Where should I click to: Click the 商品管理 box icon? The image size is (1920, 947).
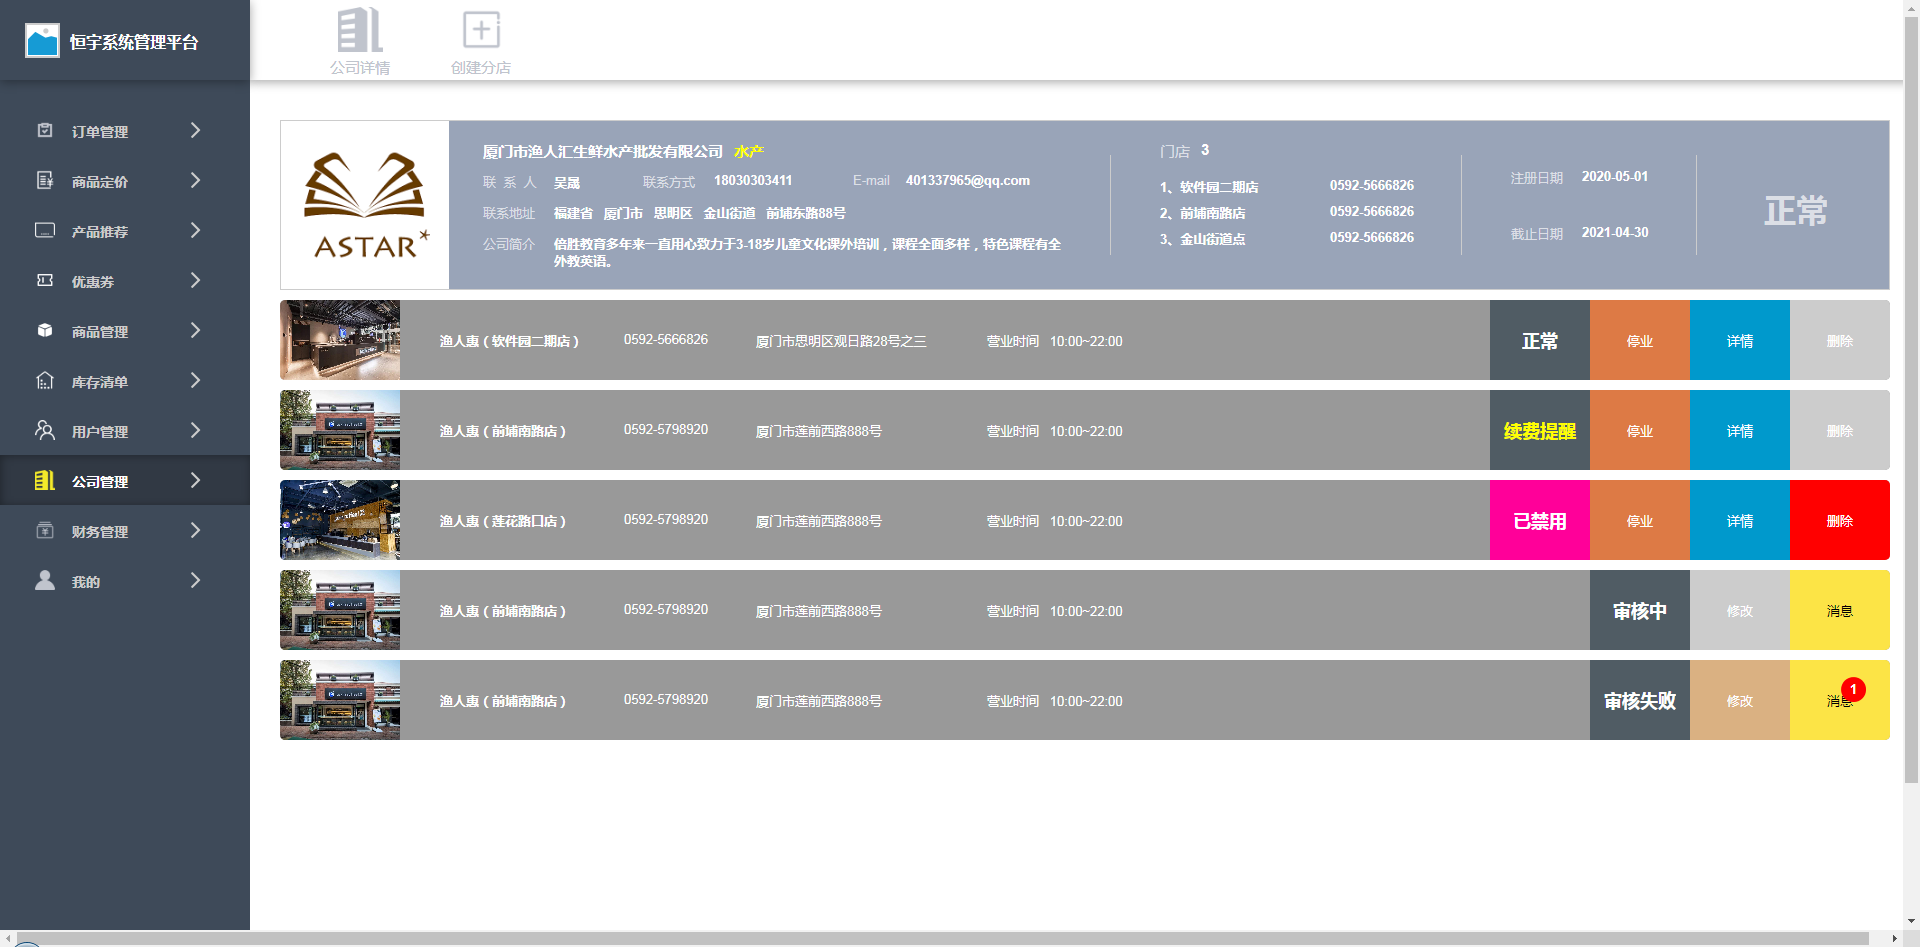[45, 330]
